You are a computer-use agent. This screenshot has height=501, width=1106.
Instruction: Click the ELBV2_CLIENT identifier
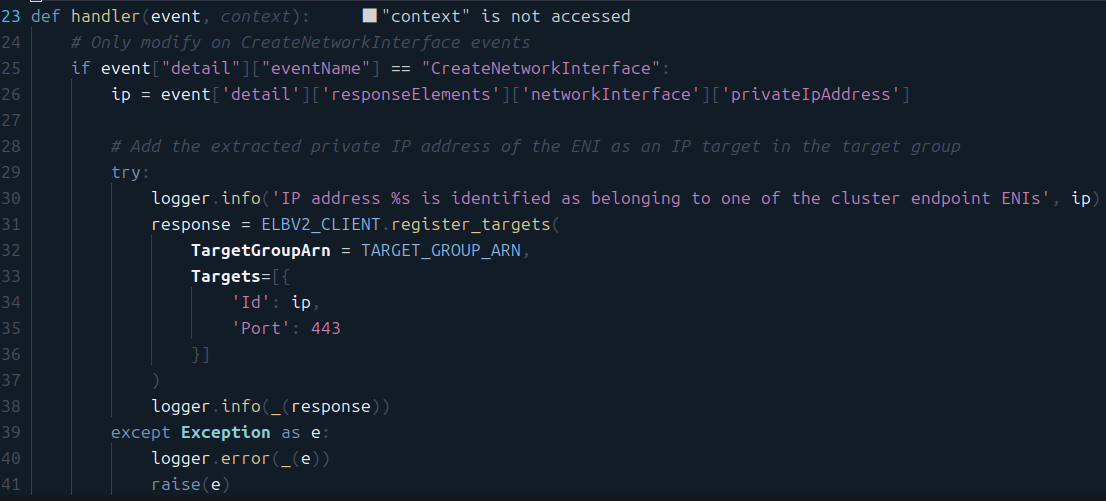pyautogui.click(x=321, y=225)
